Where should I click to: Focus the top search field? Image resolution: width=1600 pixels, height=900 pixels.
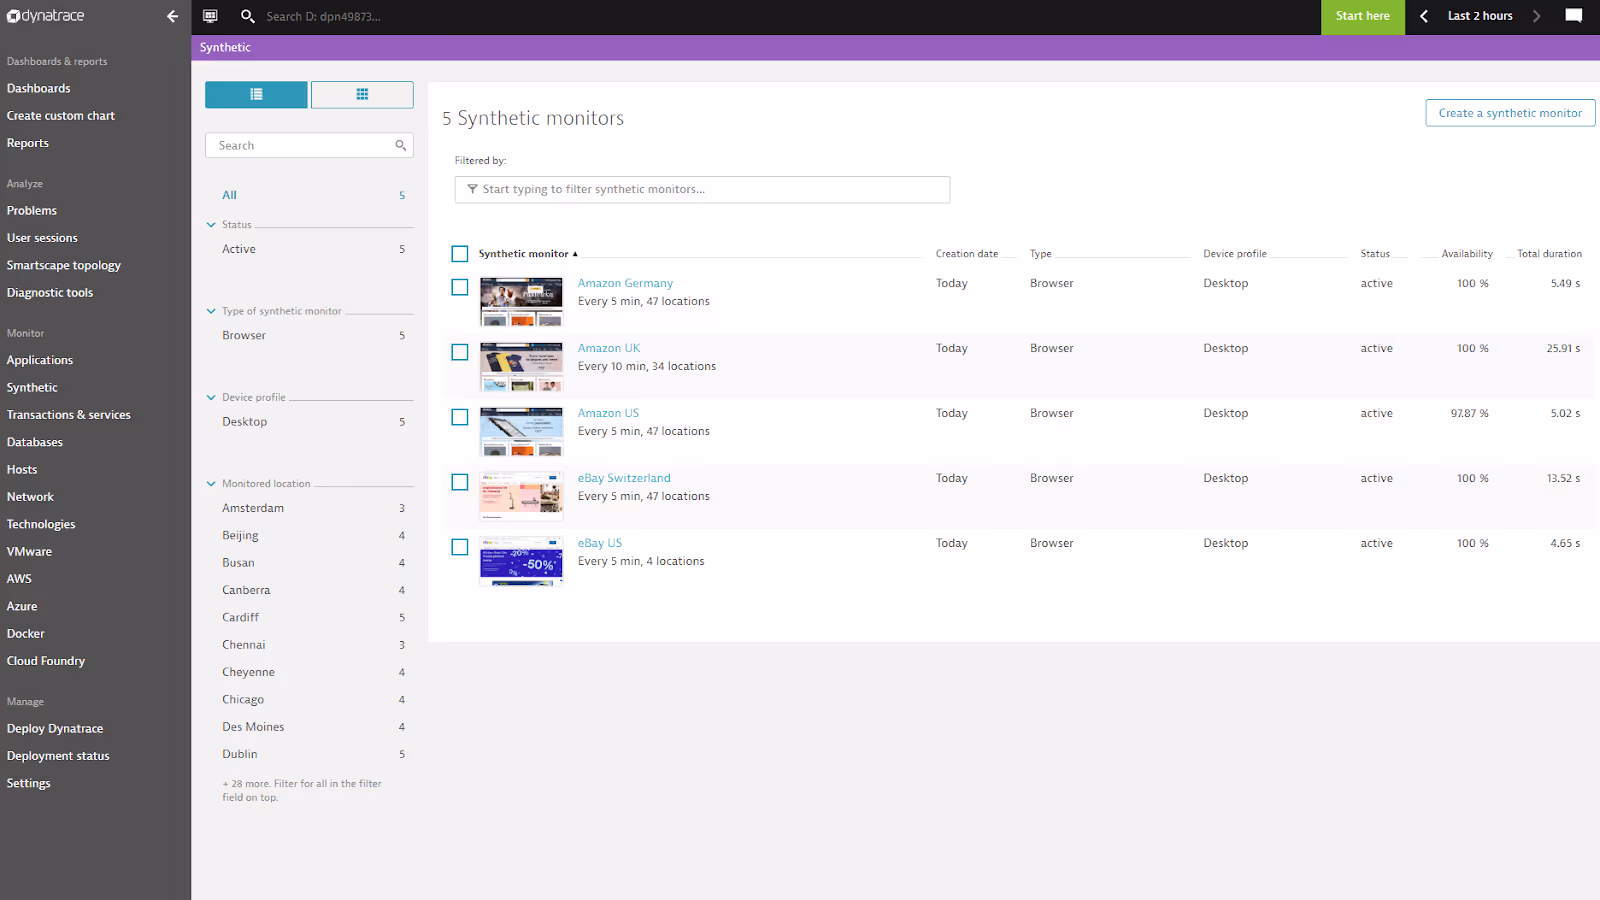(323, 17)
